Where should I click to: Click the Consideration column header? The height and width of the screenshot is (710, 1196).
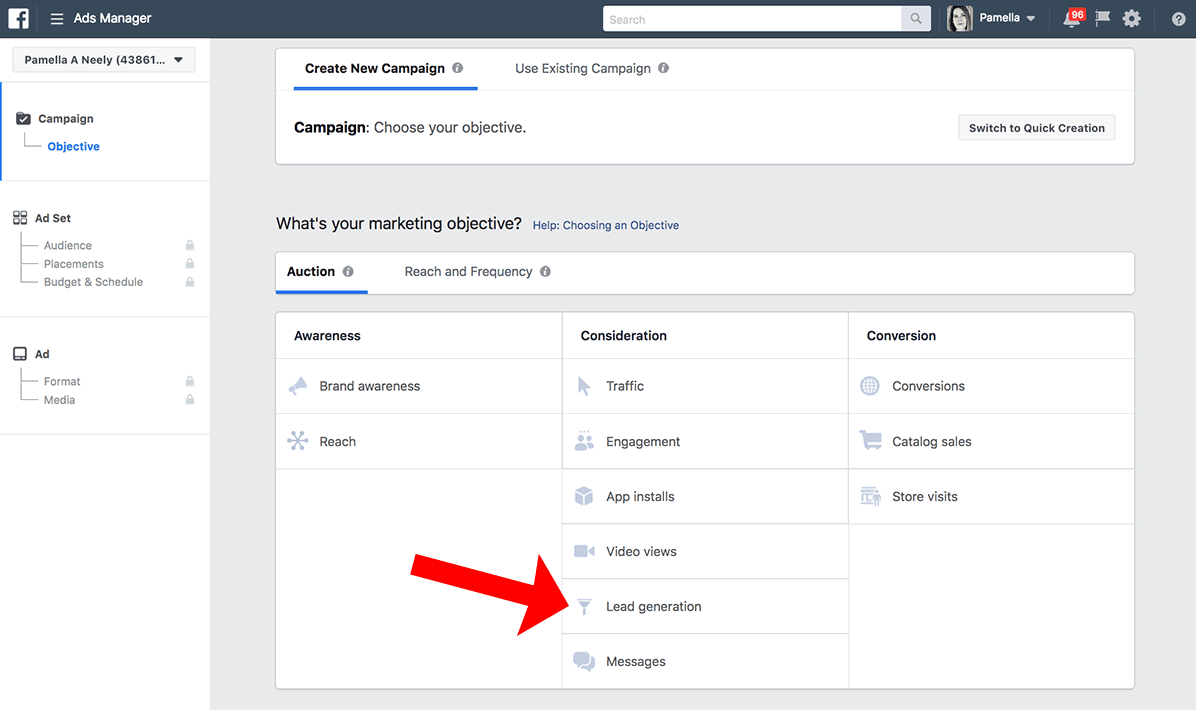click(x=623, y=336)
